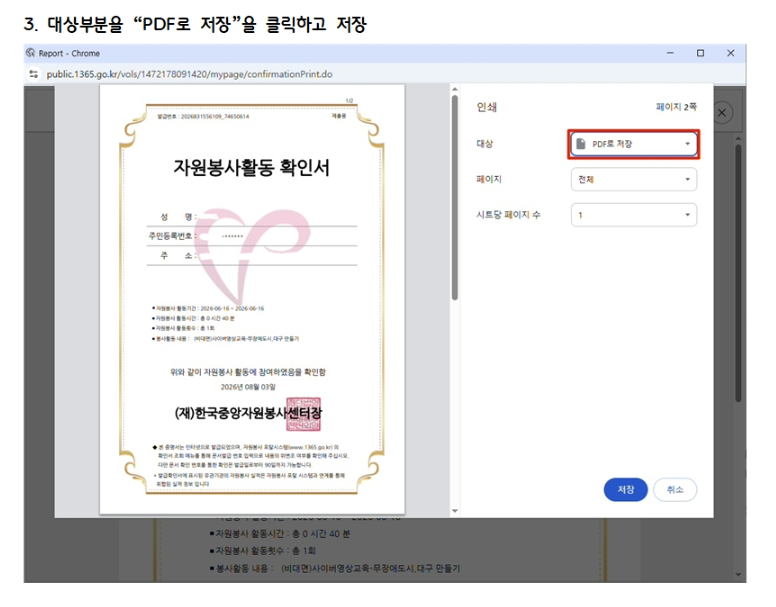
Task: Click the URL public.1365.go.kr address text
Action: coord(189,74)
